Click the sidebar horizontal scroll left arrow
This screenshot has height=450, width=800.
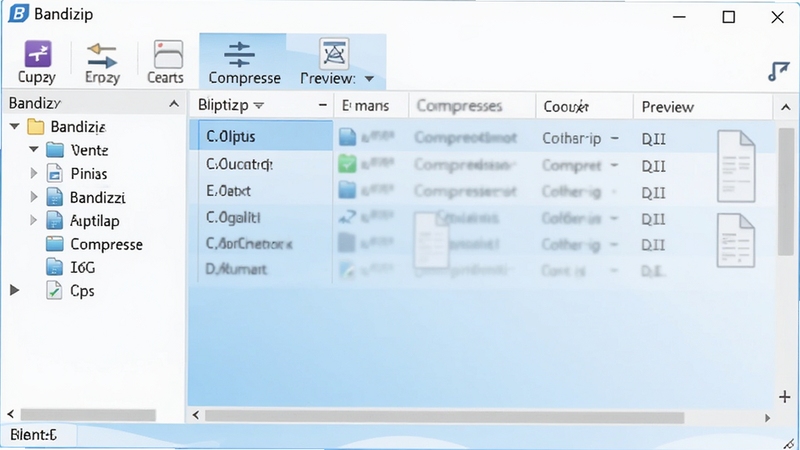tap(11, 414)
